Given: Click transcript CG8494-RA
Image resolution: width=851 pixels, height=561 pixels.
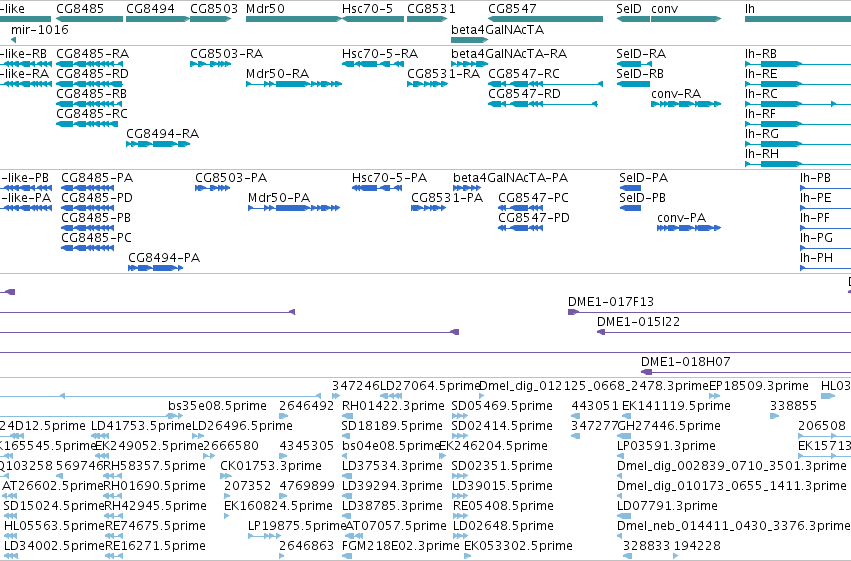Looking at the screenshot, I should click(x=158, y=144).
